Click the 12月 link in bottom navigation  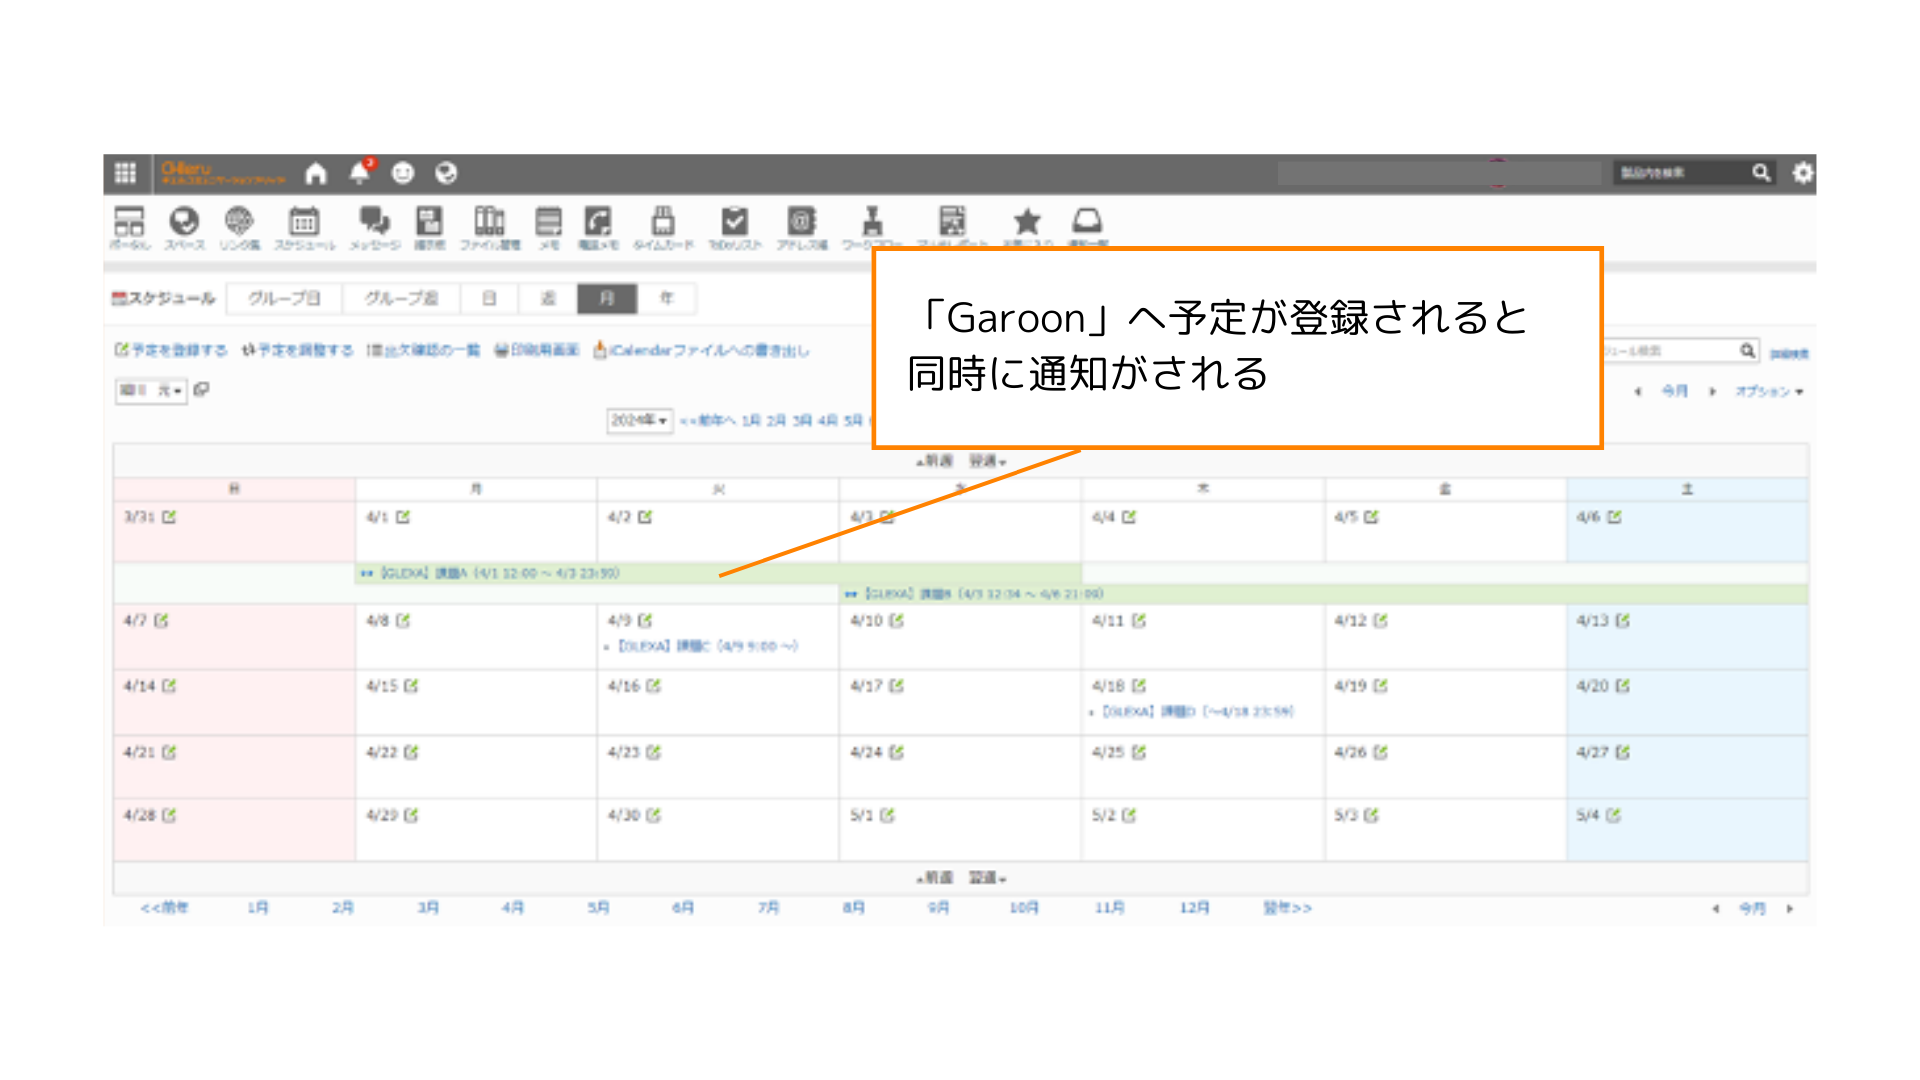coord(1194,907)
